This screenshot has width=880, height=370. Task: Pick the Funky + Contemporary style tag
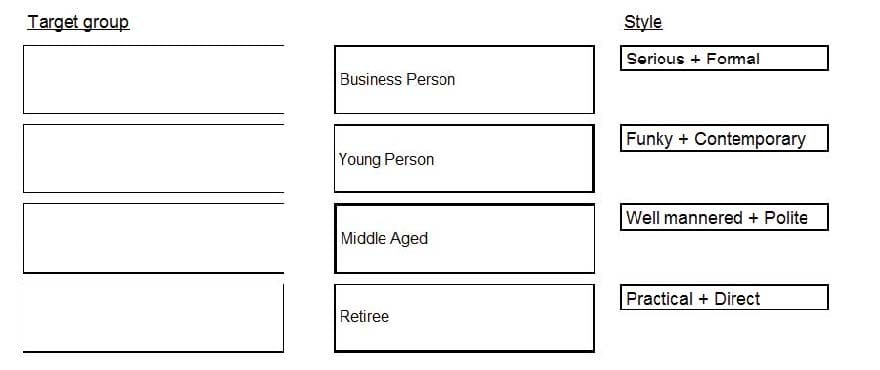tap(724, 138)
